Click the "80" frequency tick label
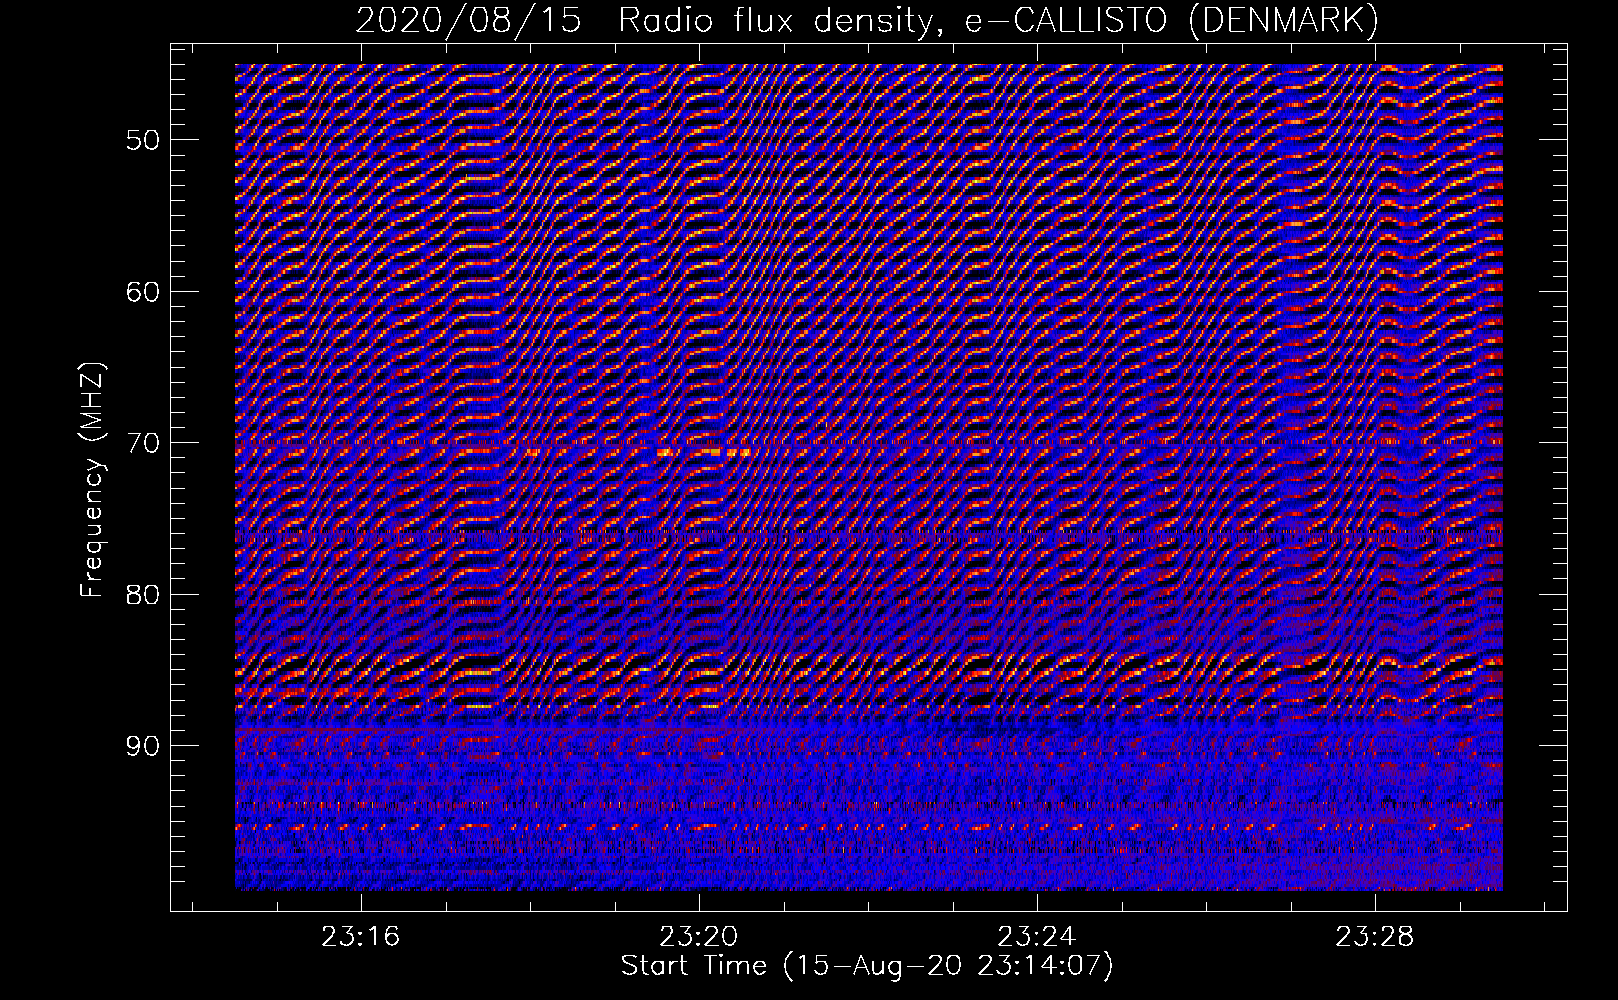The image size is (1618, 1000). click(x=144, y=594)
